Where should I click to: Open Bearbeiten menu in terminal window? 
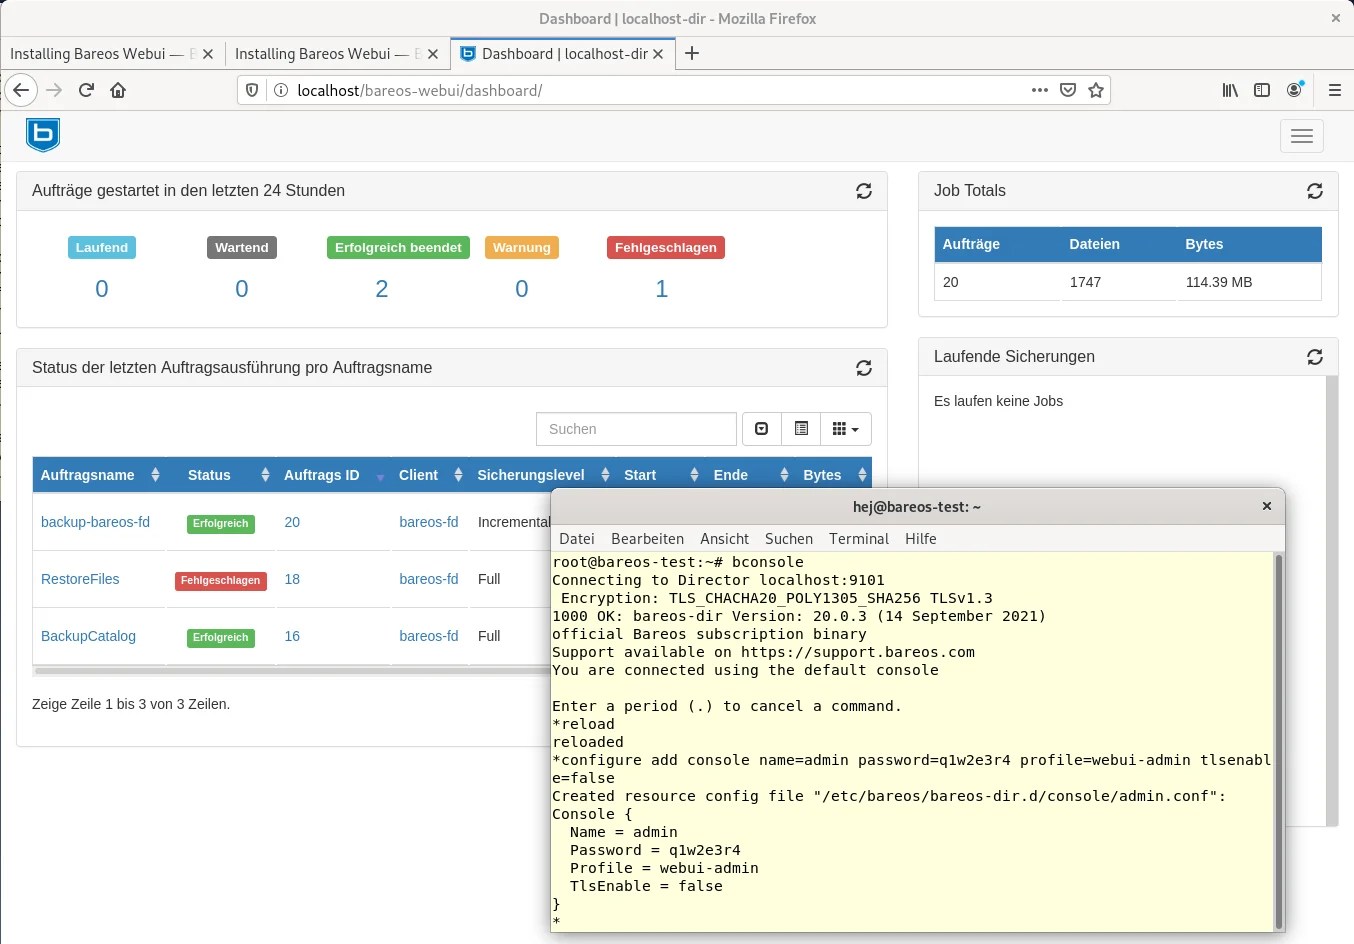[648, 539]
